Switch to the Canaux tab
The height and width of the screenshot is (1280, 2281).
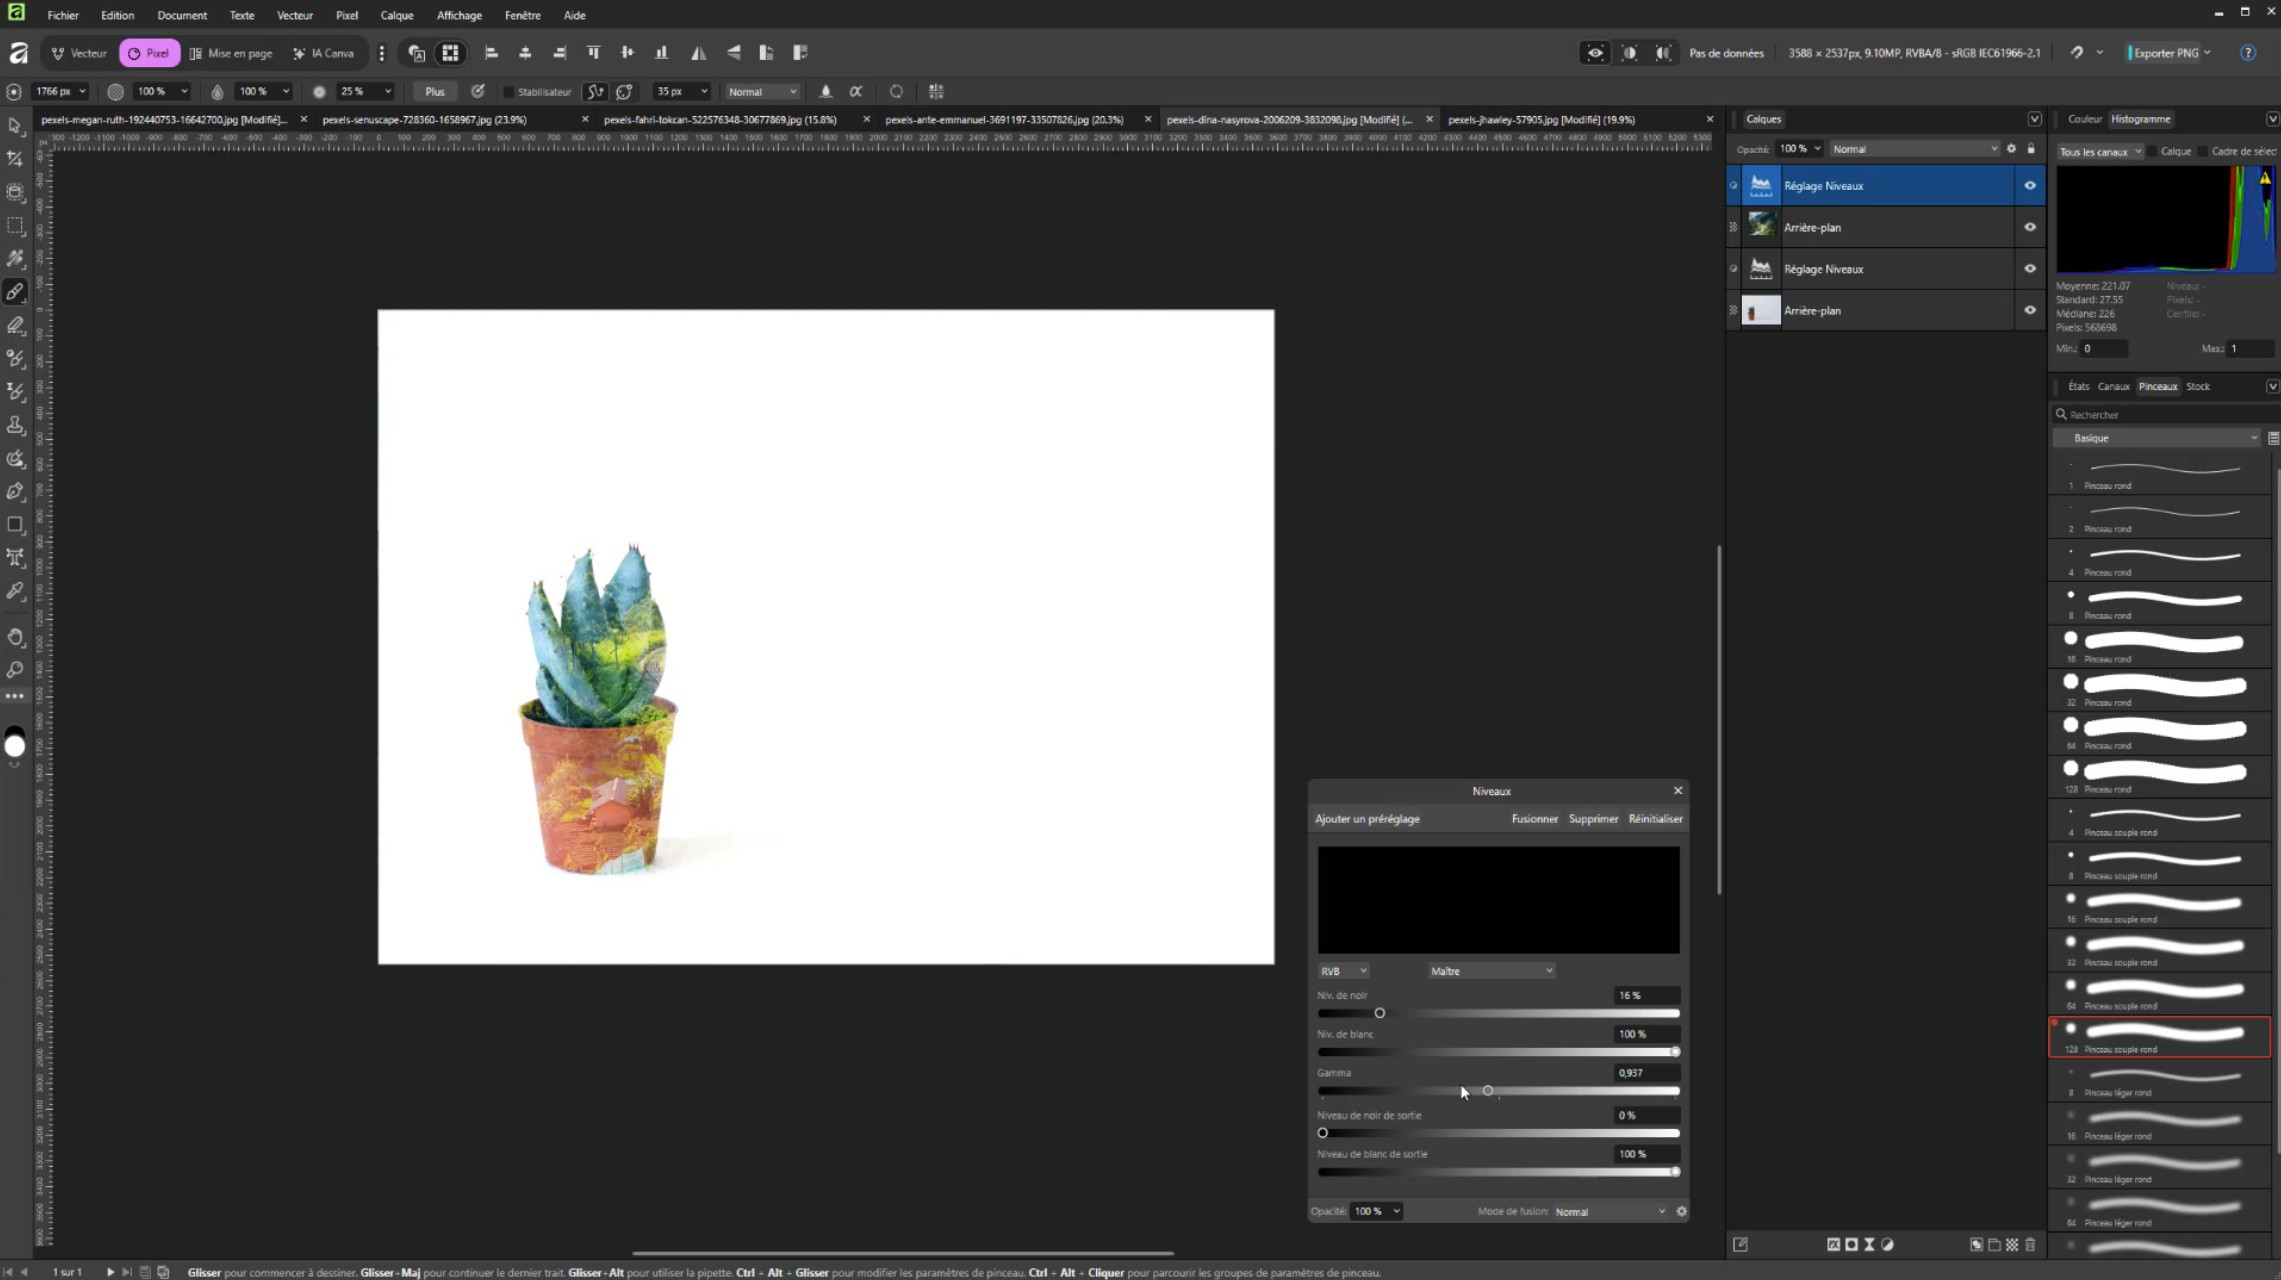pos(2113,386)
